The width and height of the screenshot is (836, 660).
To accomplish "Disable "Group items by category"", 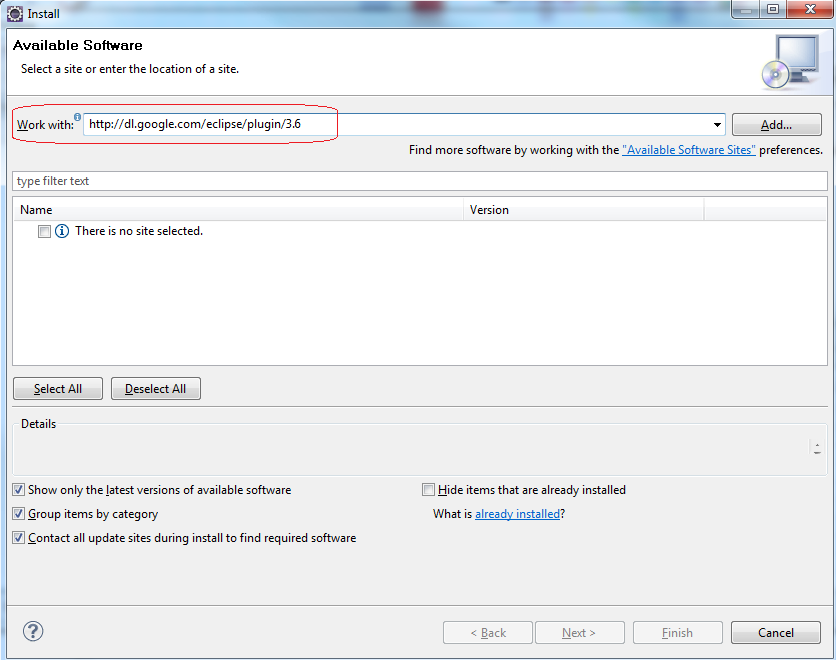I will pos(18,514).
